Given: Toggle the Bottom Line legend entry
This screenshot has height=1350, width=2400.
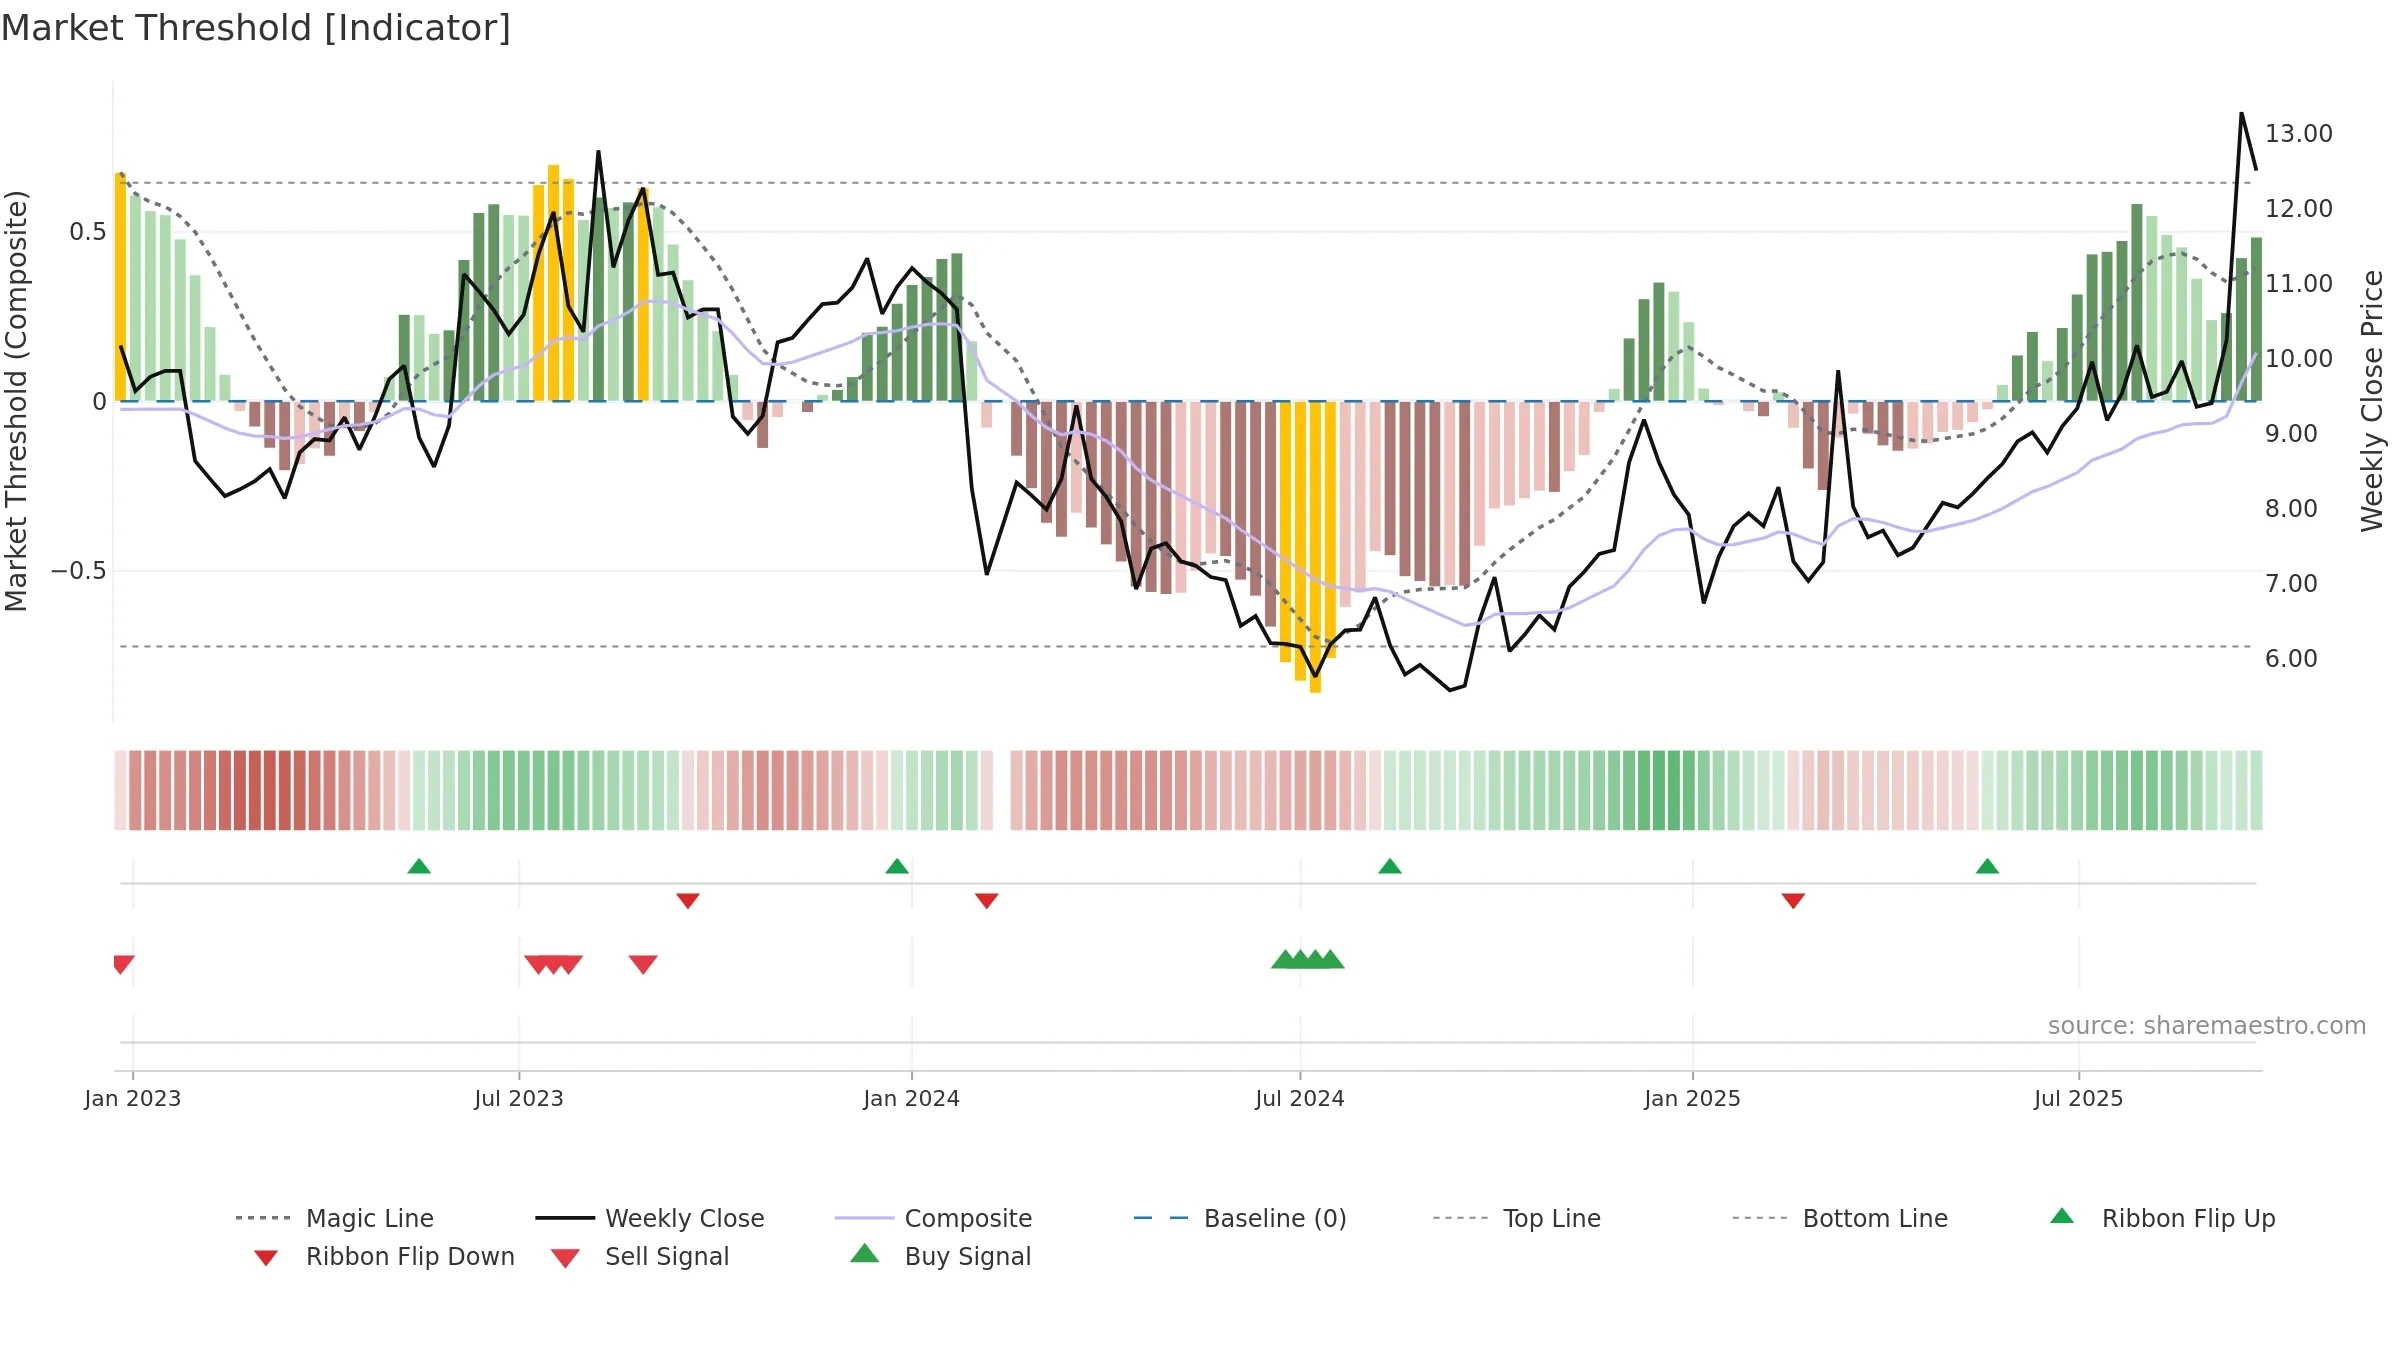Looking at the screenshot, I should pyautogui.click(x=1840, y=1218).
